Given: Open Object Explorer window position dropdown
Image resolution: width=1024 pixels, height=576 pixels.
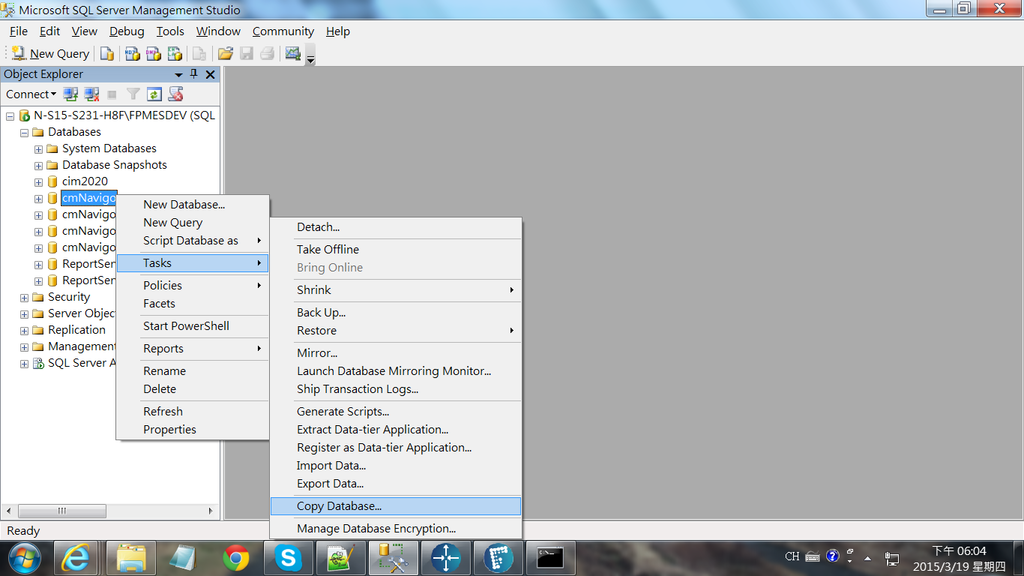Looking at the screenshot, I should click(178, 74).
